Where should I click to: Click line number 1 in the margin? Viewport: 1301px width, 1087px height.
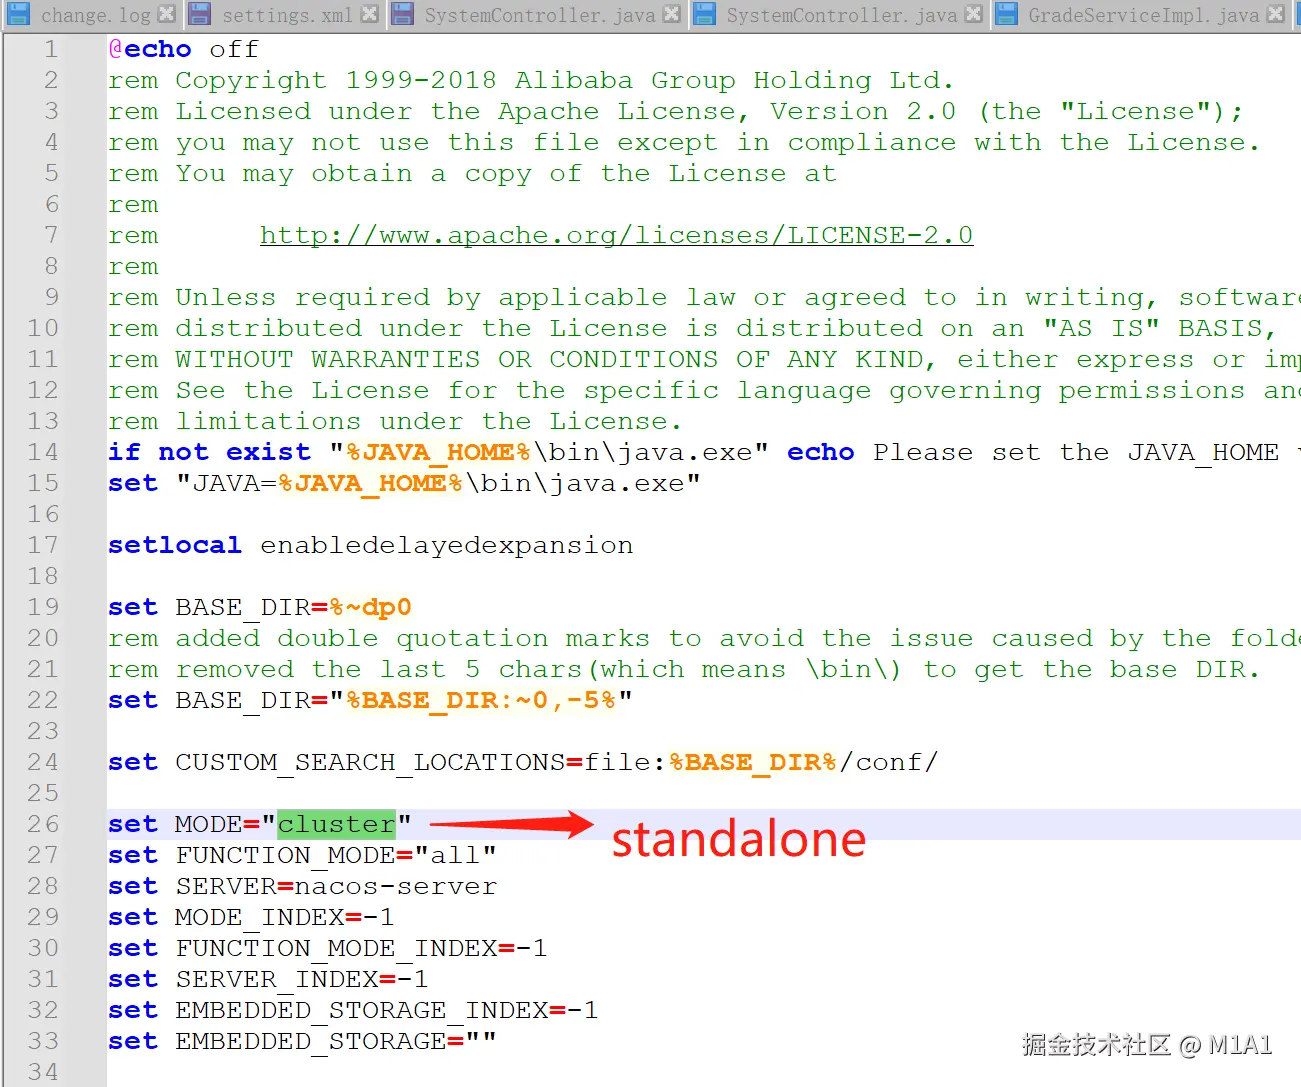(x=51, y=49)
